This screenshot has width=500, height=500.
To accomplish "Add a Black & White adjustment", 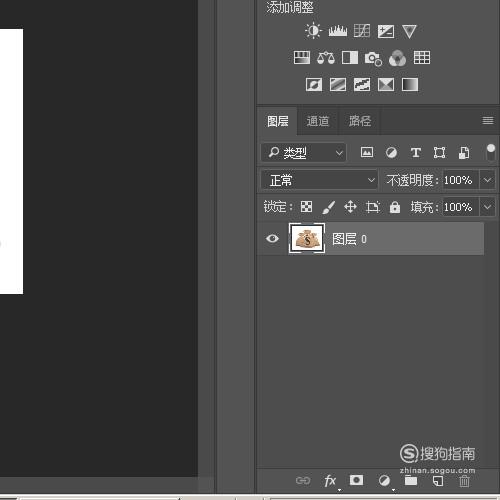I will click(350, 58).
